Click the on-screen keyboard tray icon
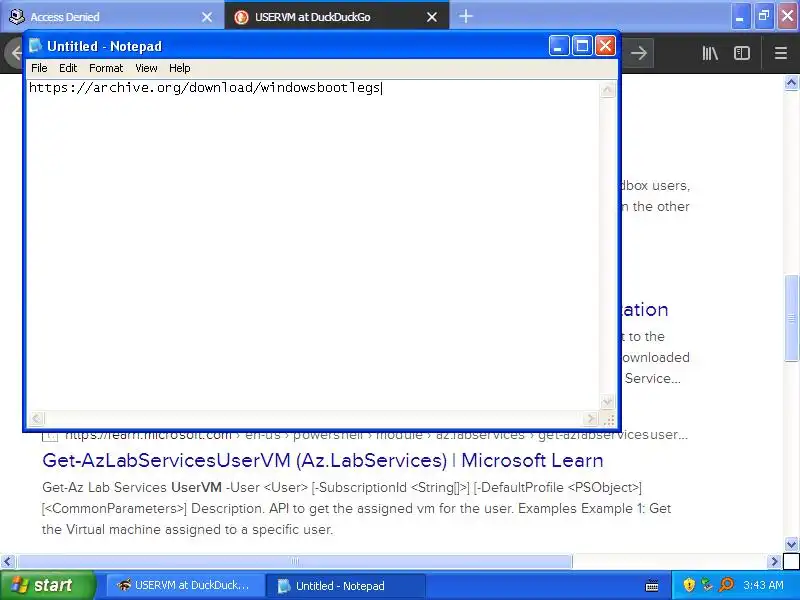This screenshot has width=800, height=600. pos(652,585)
